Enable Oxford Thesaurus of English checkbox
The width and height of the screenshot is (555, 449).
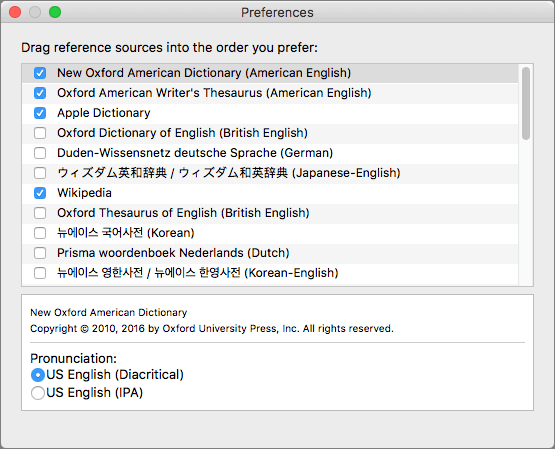click(40, 213)
